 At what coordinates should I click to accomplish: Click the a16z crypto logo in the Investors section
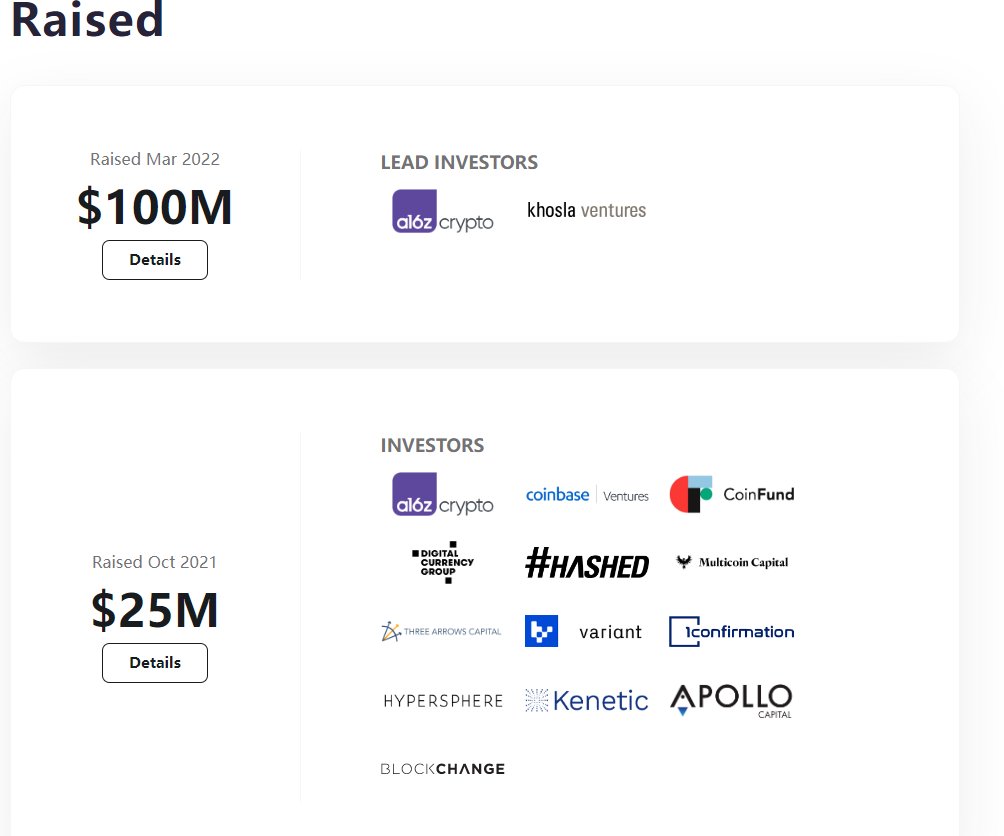pyautogui.click(x=442, y=494)
